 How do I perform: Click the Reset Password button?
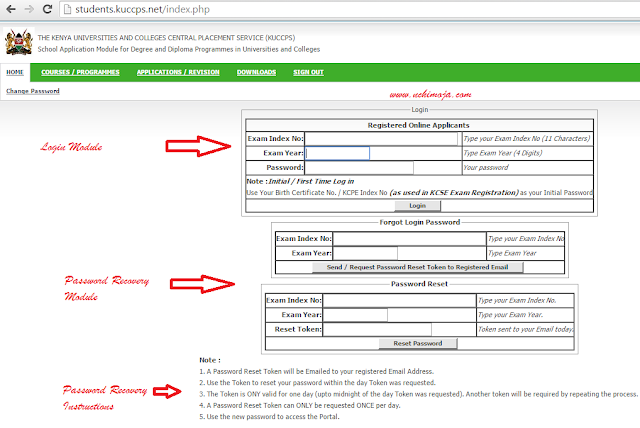coord(418,344)
